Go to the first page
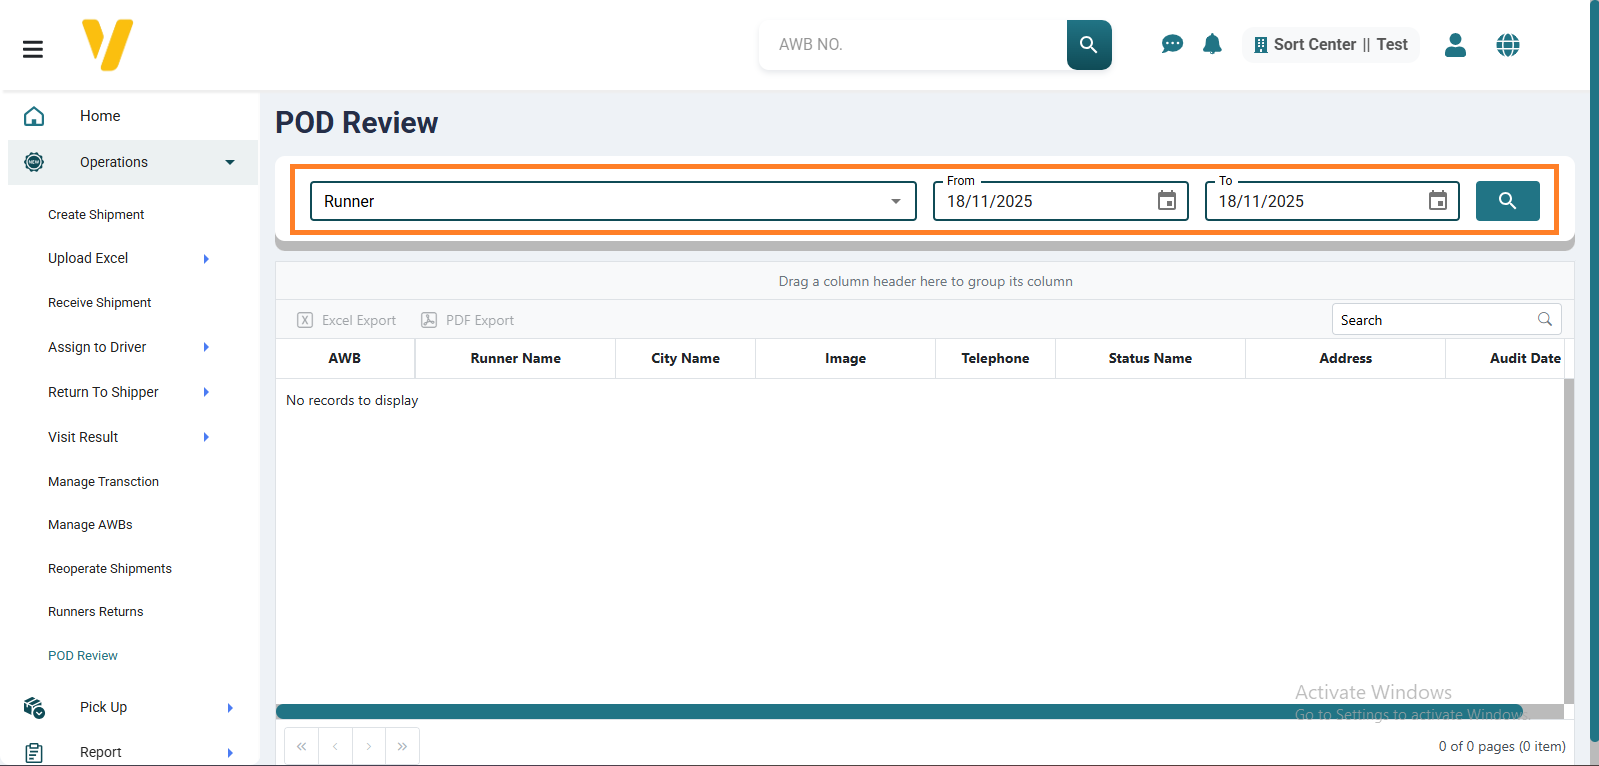1599x766 pixels. [302, 746]
